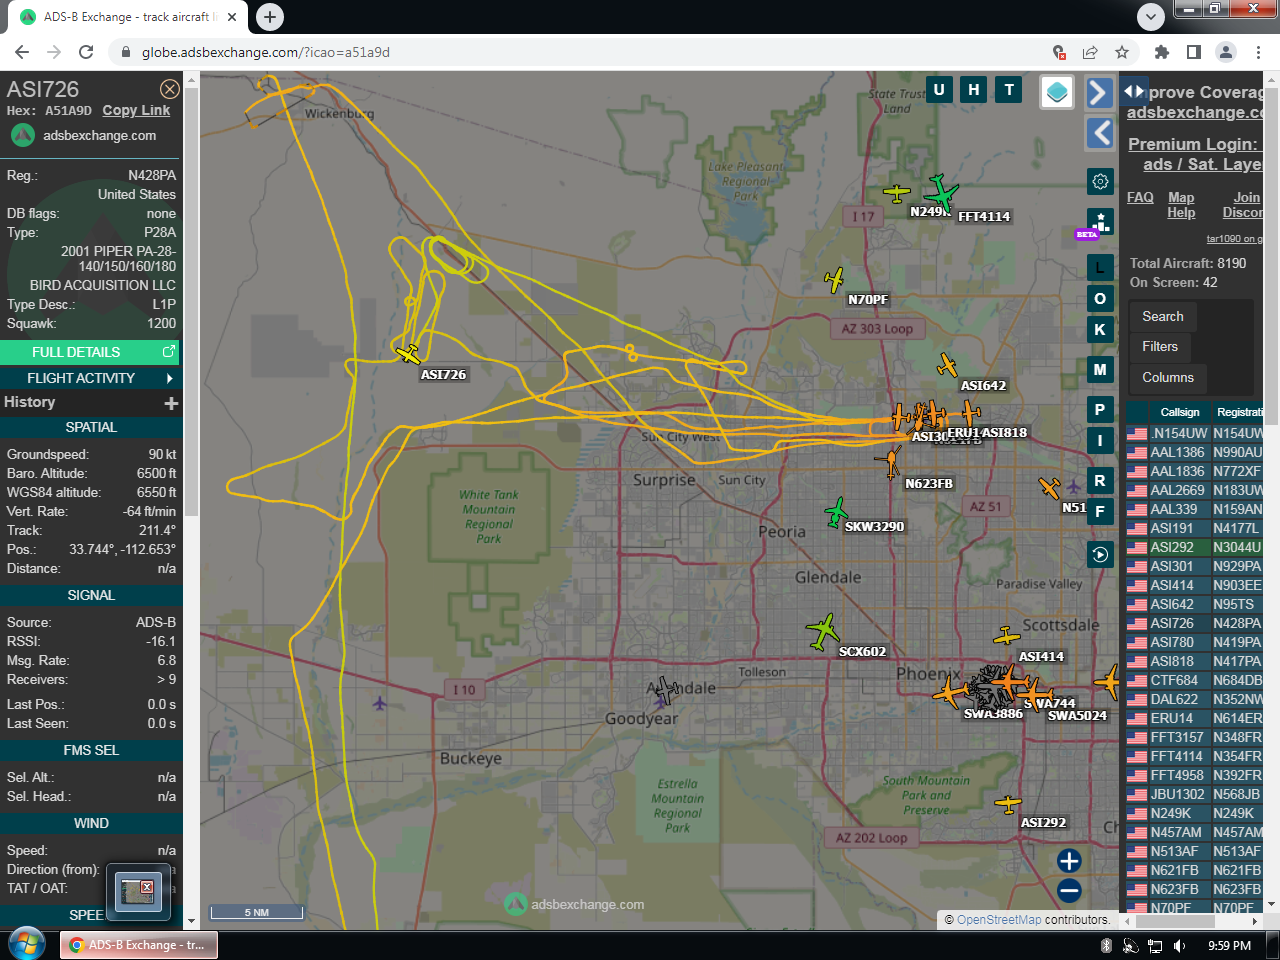The width and height of the screenshot is (1280, 960).
Task: Toggle the O map button
Action: click(1100, 298)
